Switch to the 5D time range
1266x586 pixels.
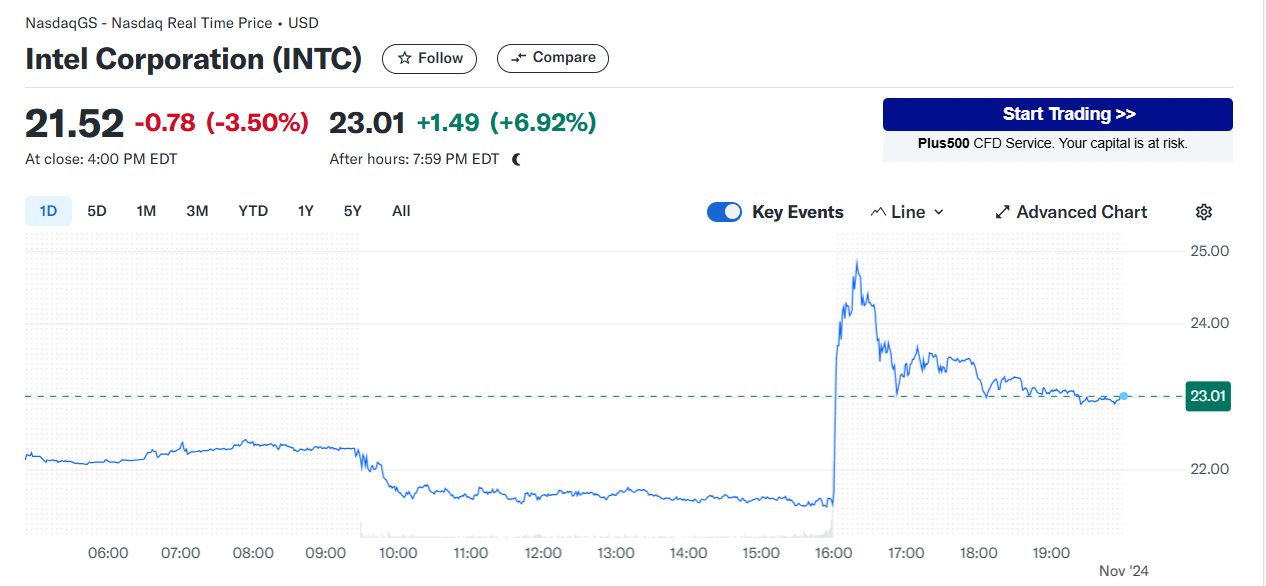(97, 211)
